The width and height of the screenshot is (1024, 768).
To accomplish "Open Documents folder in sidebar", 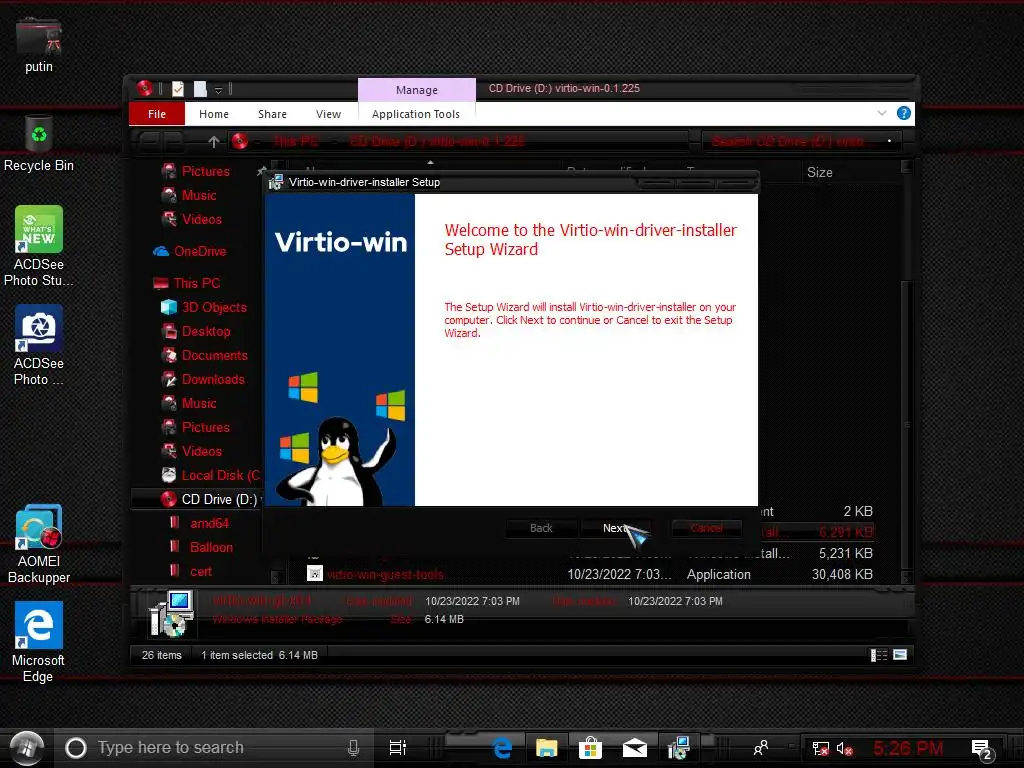I will pyautogui.click(x=214, y=355).
